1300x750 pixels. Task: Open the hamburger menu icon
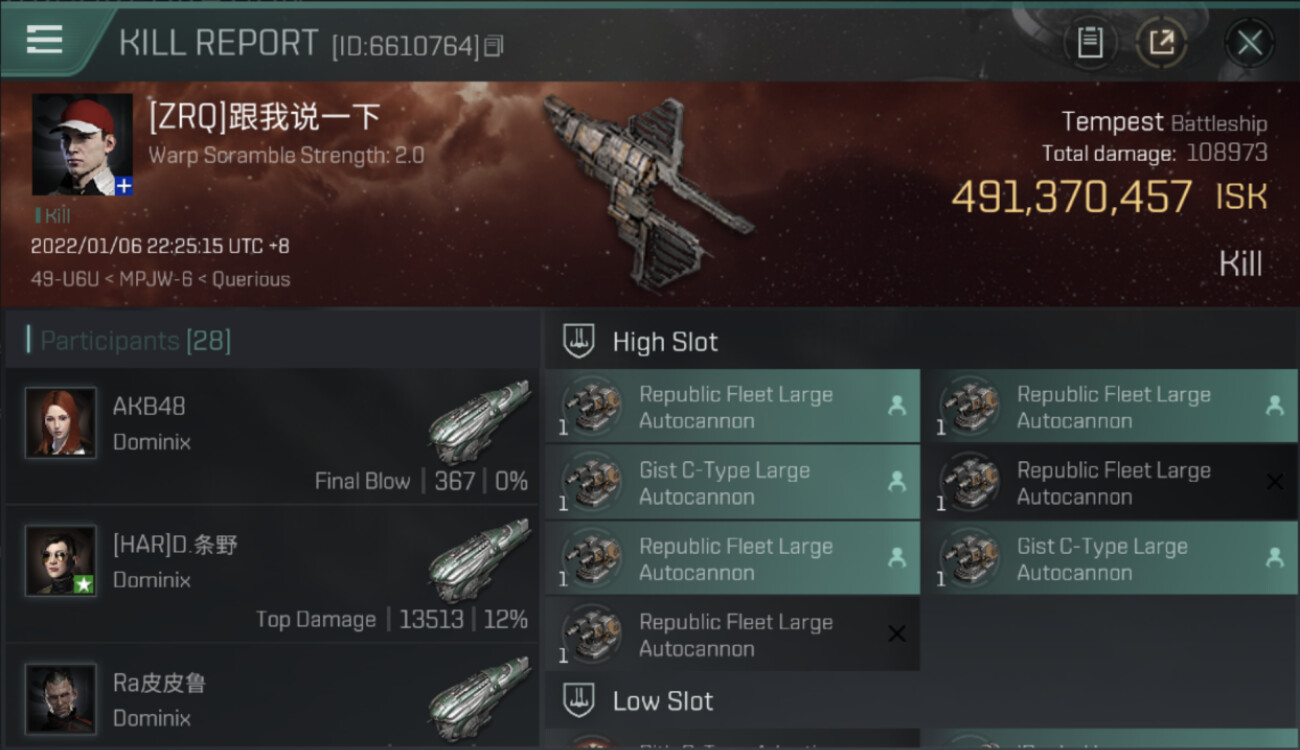click(44, 40)
